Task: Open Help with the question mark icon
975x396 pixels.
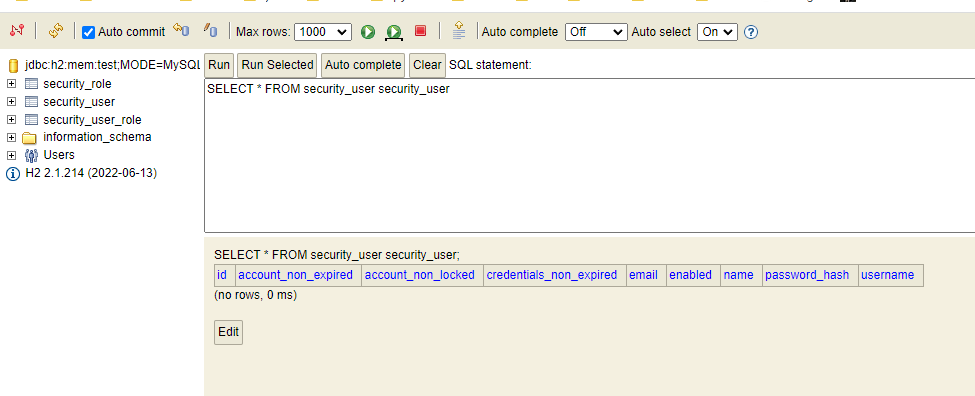Action: click(751, 32)
